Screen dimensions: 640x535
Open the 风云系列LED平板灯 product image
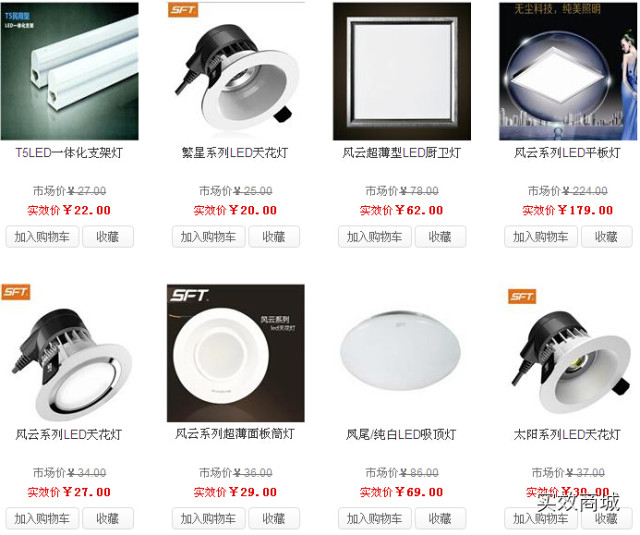pyautogui.click(x=568, y=71)
